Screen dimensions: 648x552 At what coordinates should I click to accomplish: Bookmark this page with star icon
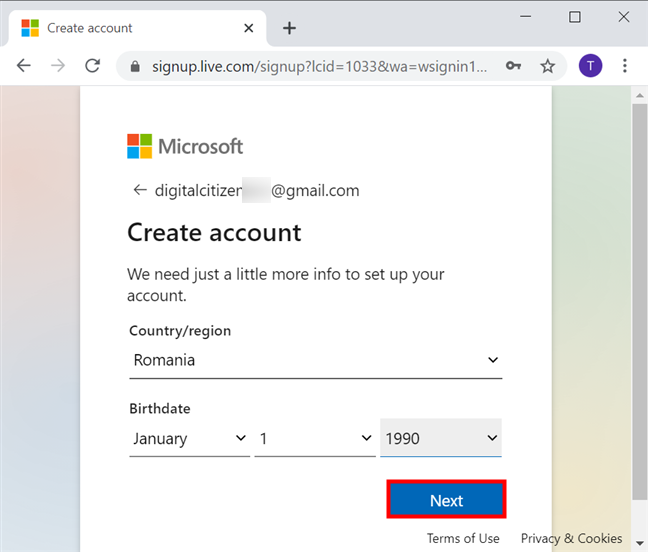point(547,66)
